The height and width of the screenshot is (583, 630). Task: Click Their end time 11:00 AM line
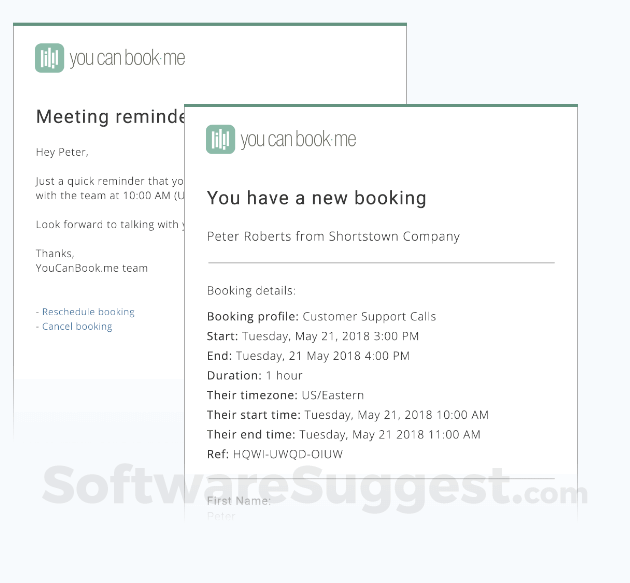[x=344, y=435]
